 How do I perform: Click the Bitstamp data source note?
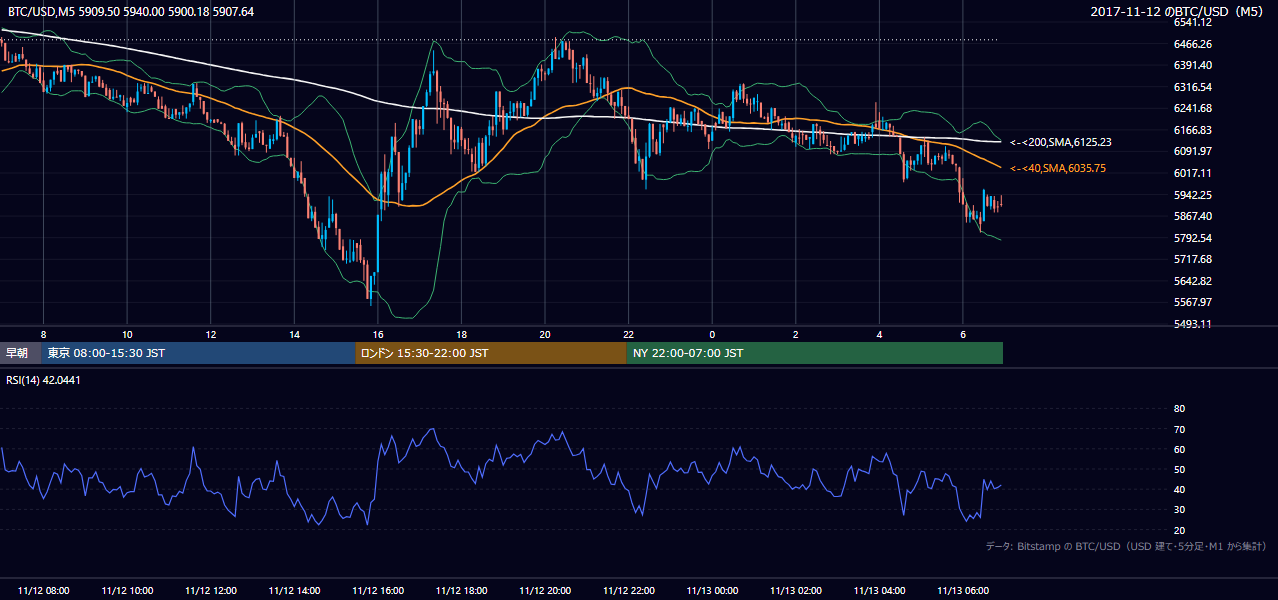click(x=1126, y=547)
